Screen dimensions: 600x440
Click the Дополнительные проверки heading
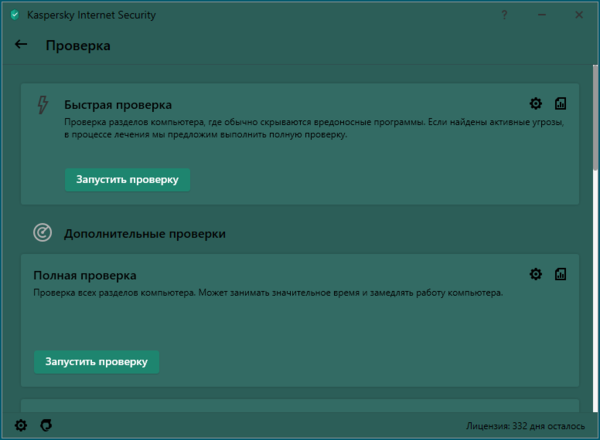coord(145,234)
